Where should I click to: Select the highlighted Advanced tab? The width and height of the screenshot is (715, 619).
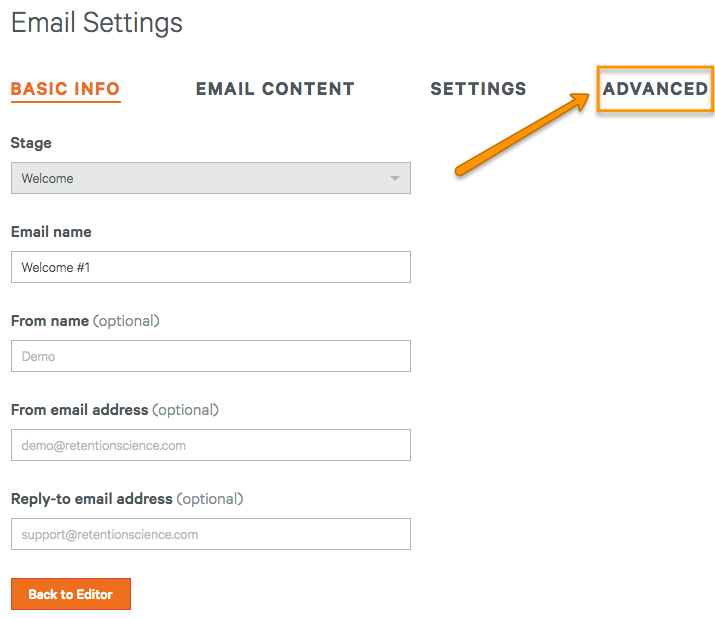(655, 89)
